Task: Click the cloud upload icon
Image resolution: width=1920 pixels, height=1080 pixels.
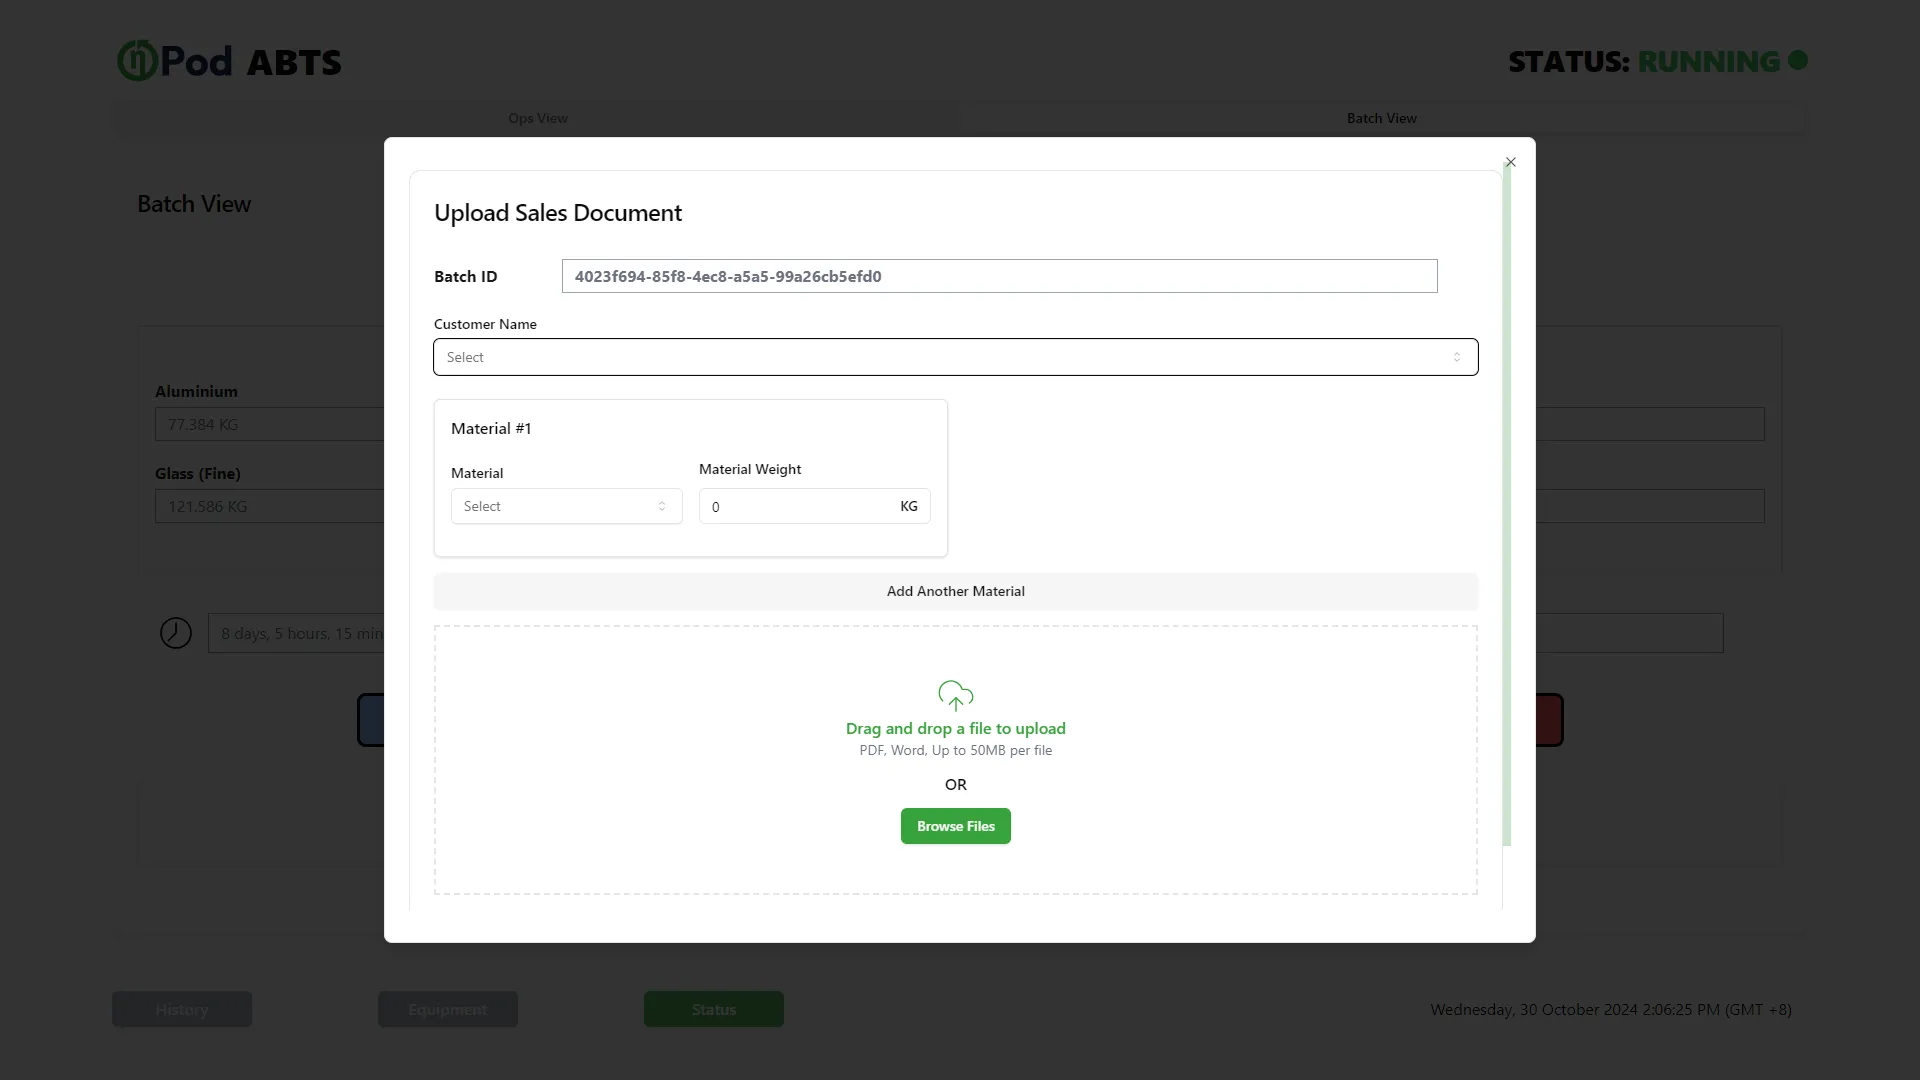Action: coord(956,695)
